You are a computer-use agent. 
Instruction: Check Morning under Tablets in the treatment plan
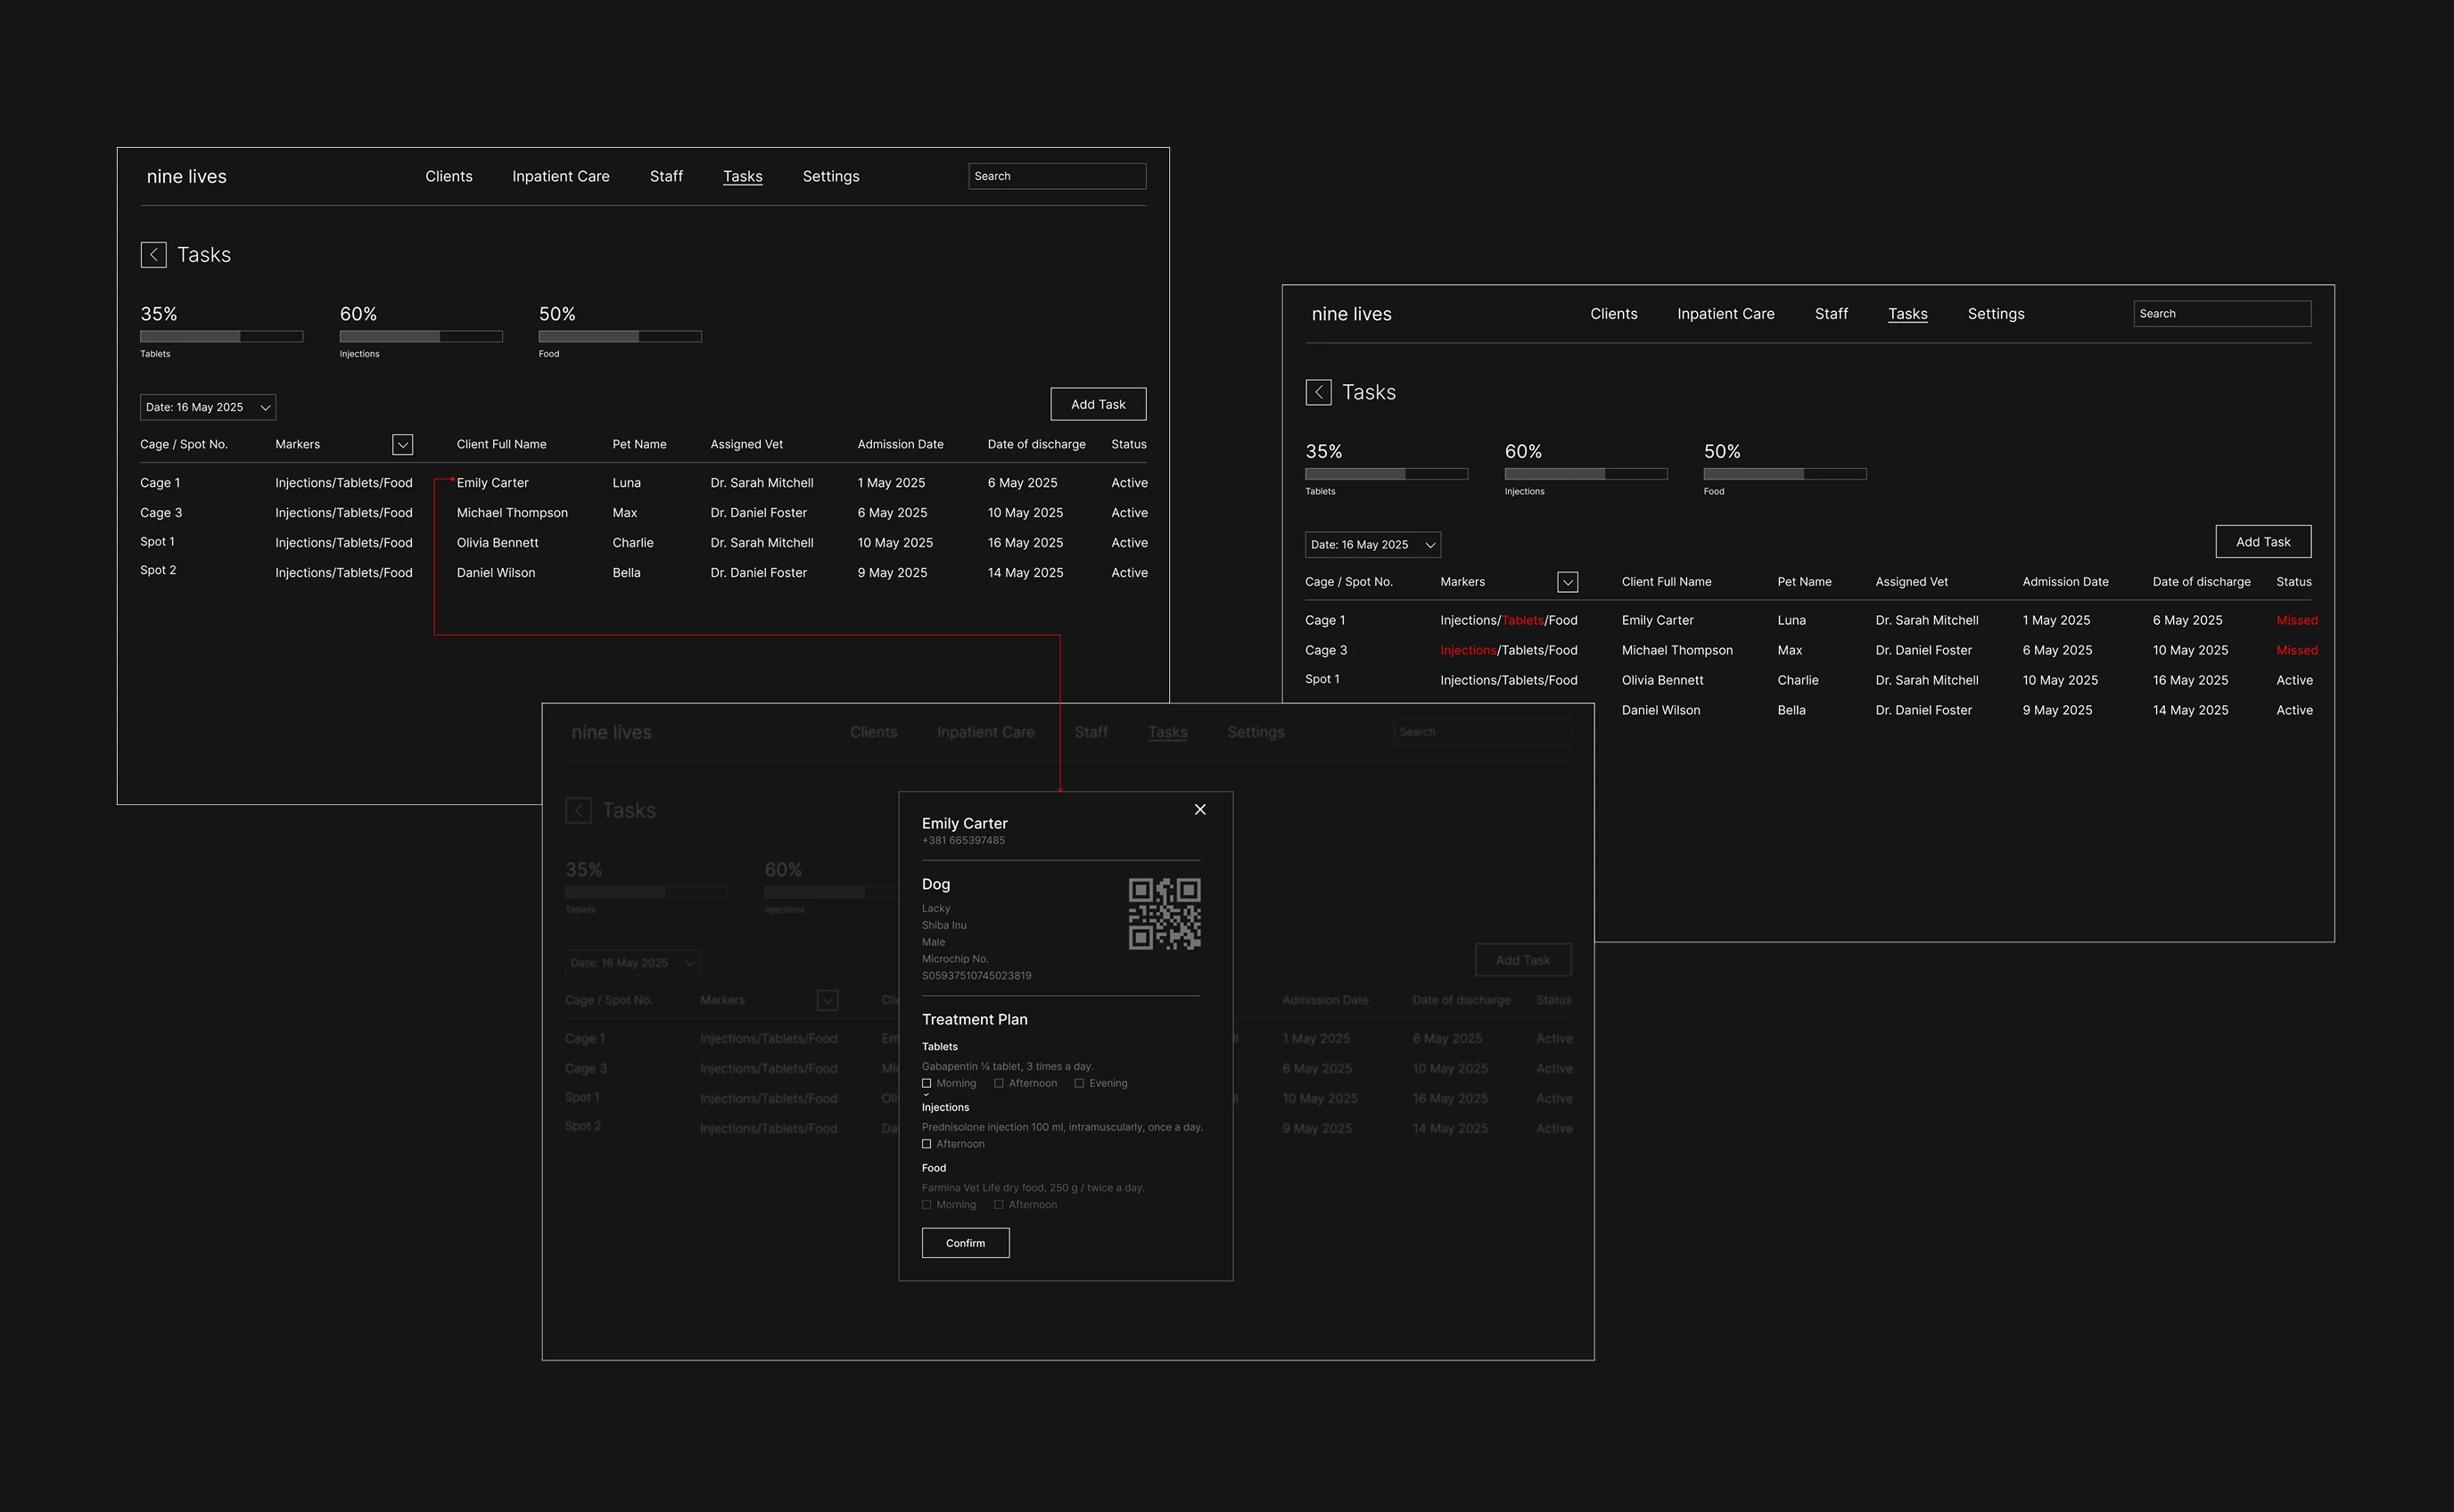pos(927,1083)
